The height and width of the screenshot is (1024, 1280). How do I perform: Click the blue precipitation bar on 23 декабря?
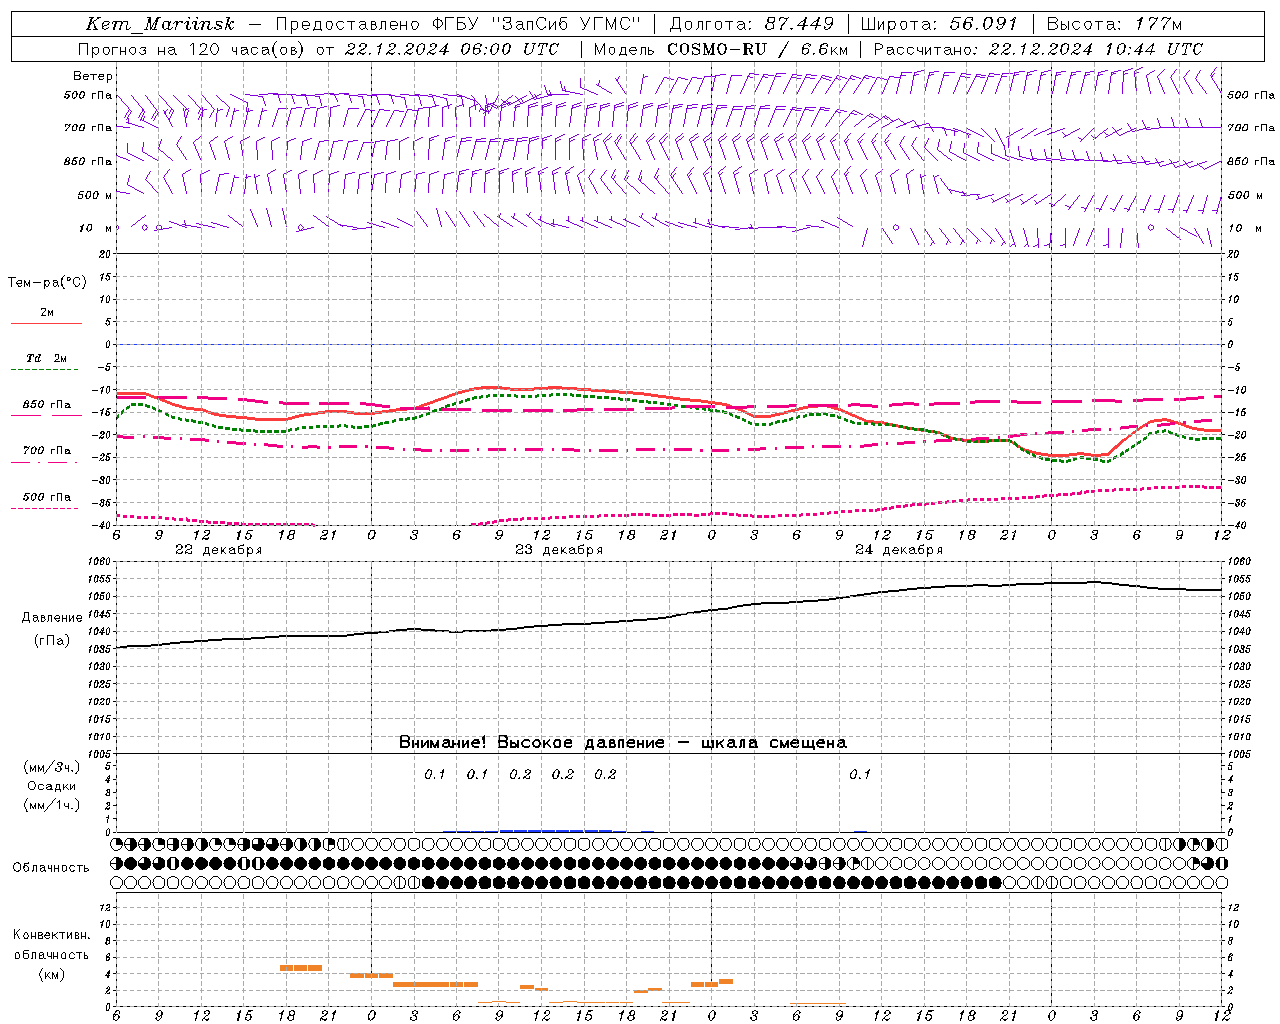[x=556, y=830]
